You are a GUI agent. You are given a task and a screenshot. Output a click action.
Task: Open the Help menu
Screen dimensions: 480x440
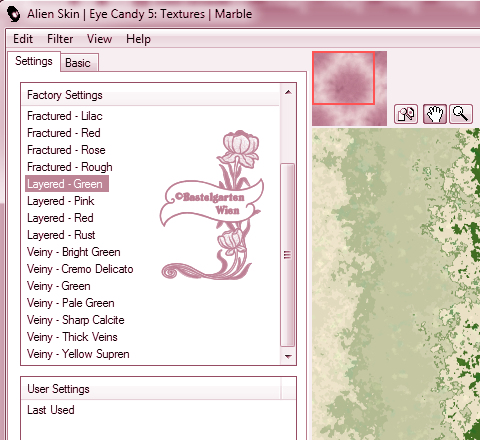tap(138, 39)
